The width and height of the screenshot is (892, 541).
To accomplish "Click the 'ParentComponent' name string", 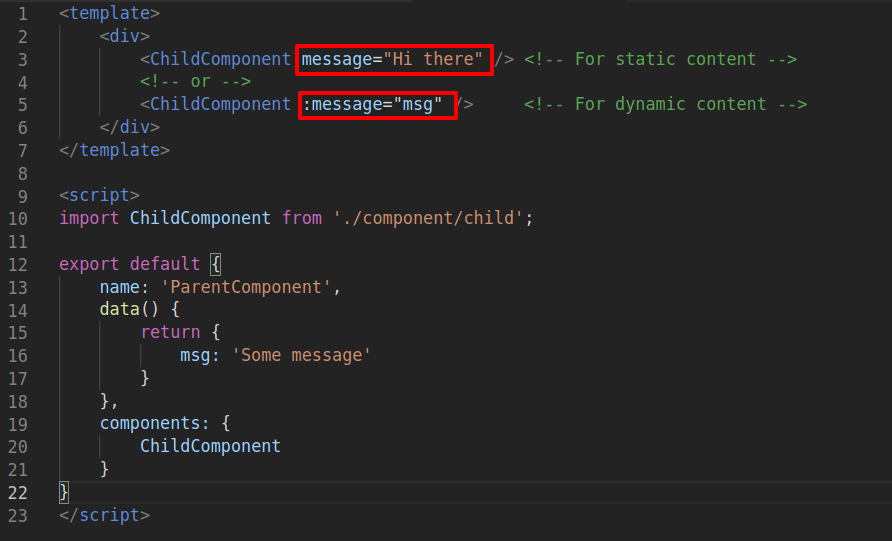I will click(246, 287).
